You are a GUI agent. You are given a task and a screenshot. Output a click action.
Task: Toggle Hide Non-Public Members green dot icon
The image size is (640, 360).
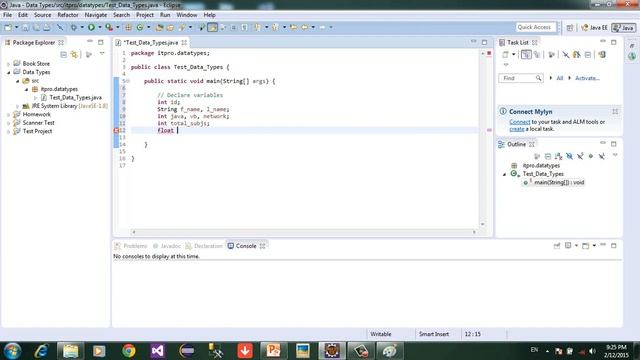pyautogui.click(x=591, y=156)
